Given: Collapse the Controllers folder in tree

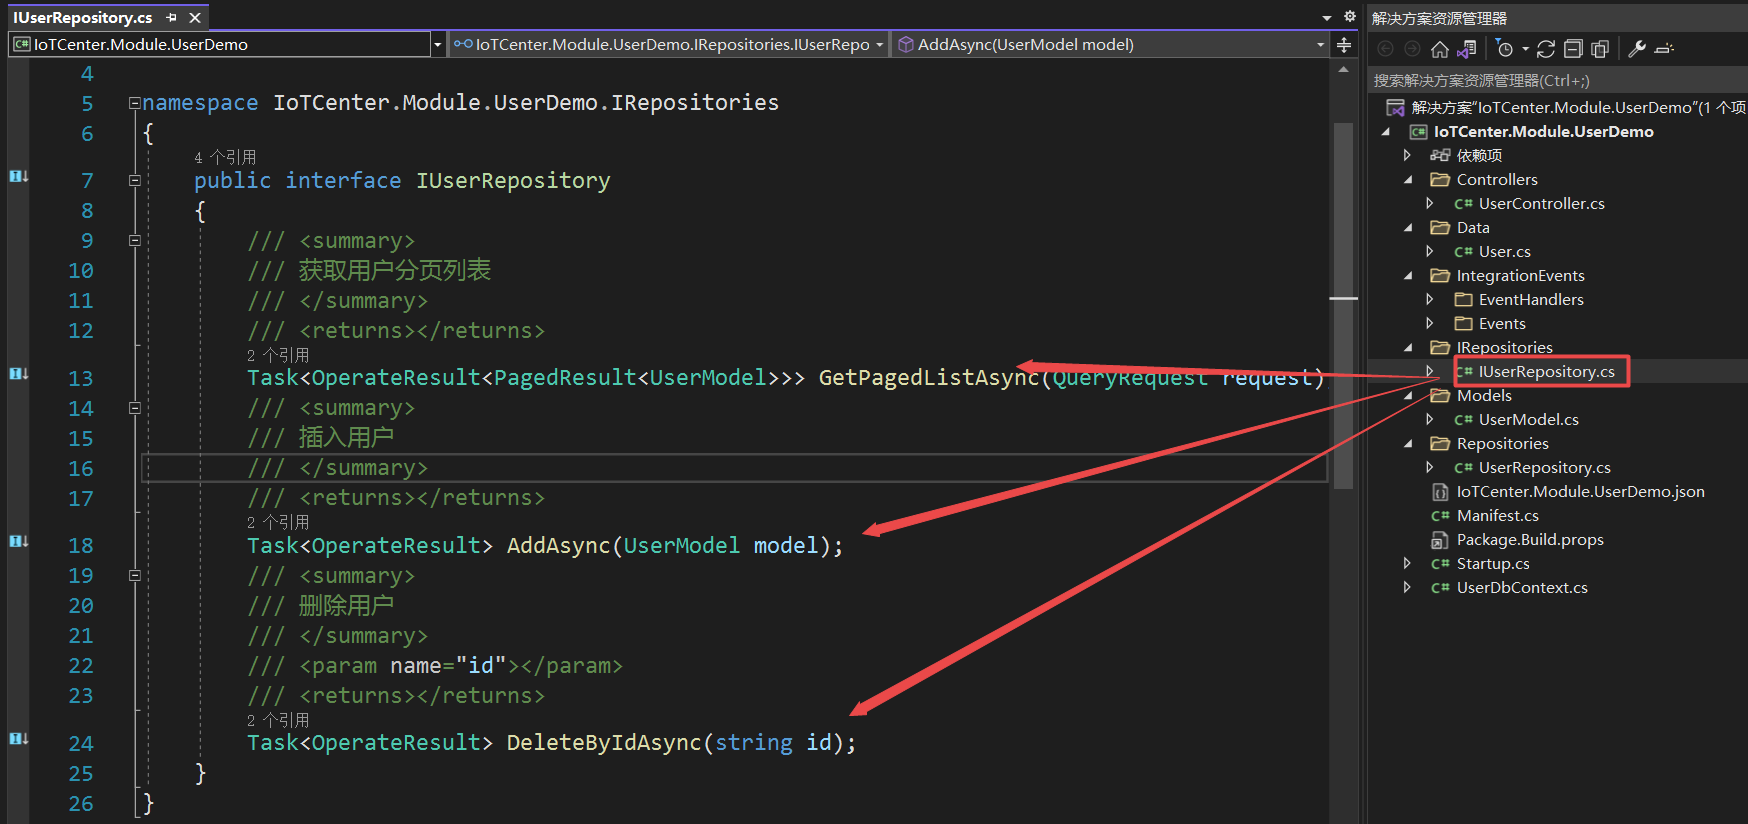Looking at the screenshot, I should click(x=1408, y=180).
